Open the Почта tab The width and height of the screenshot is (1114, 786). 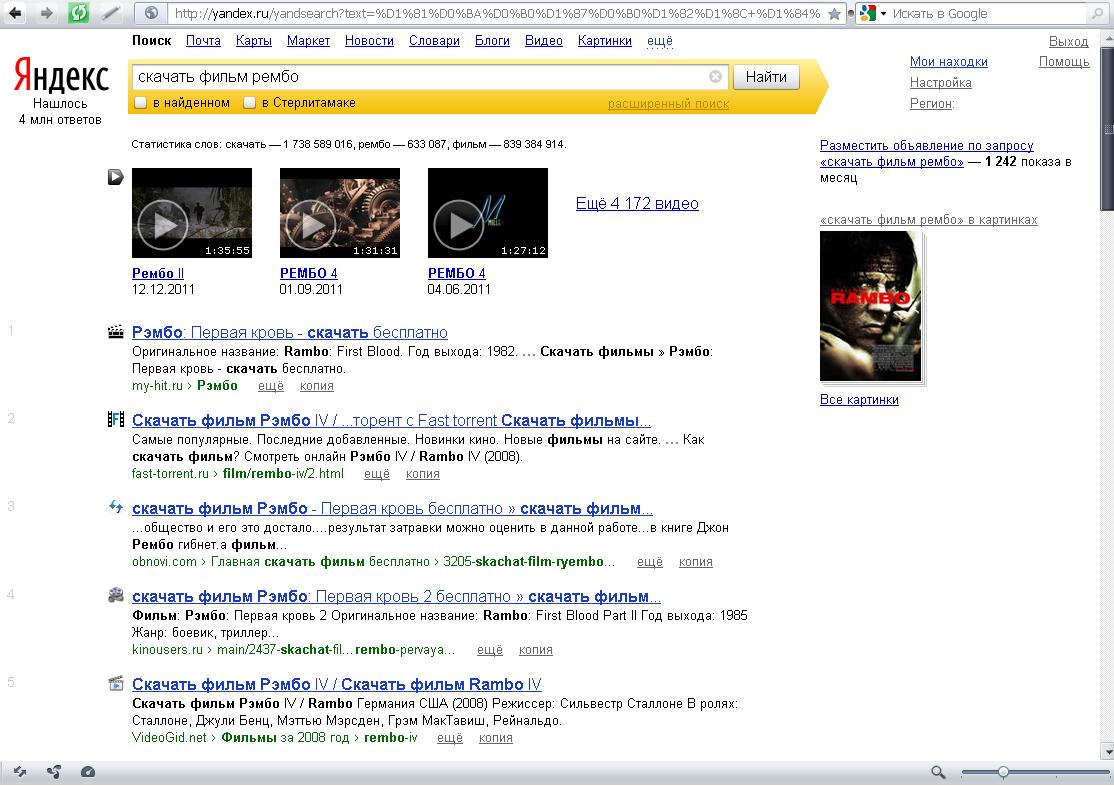click(x=203, y=41)
